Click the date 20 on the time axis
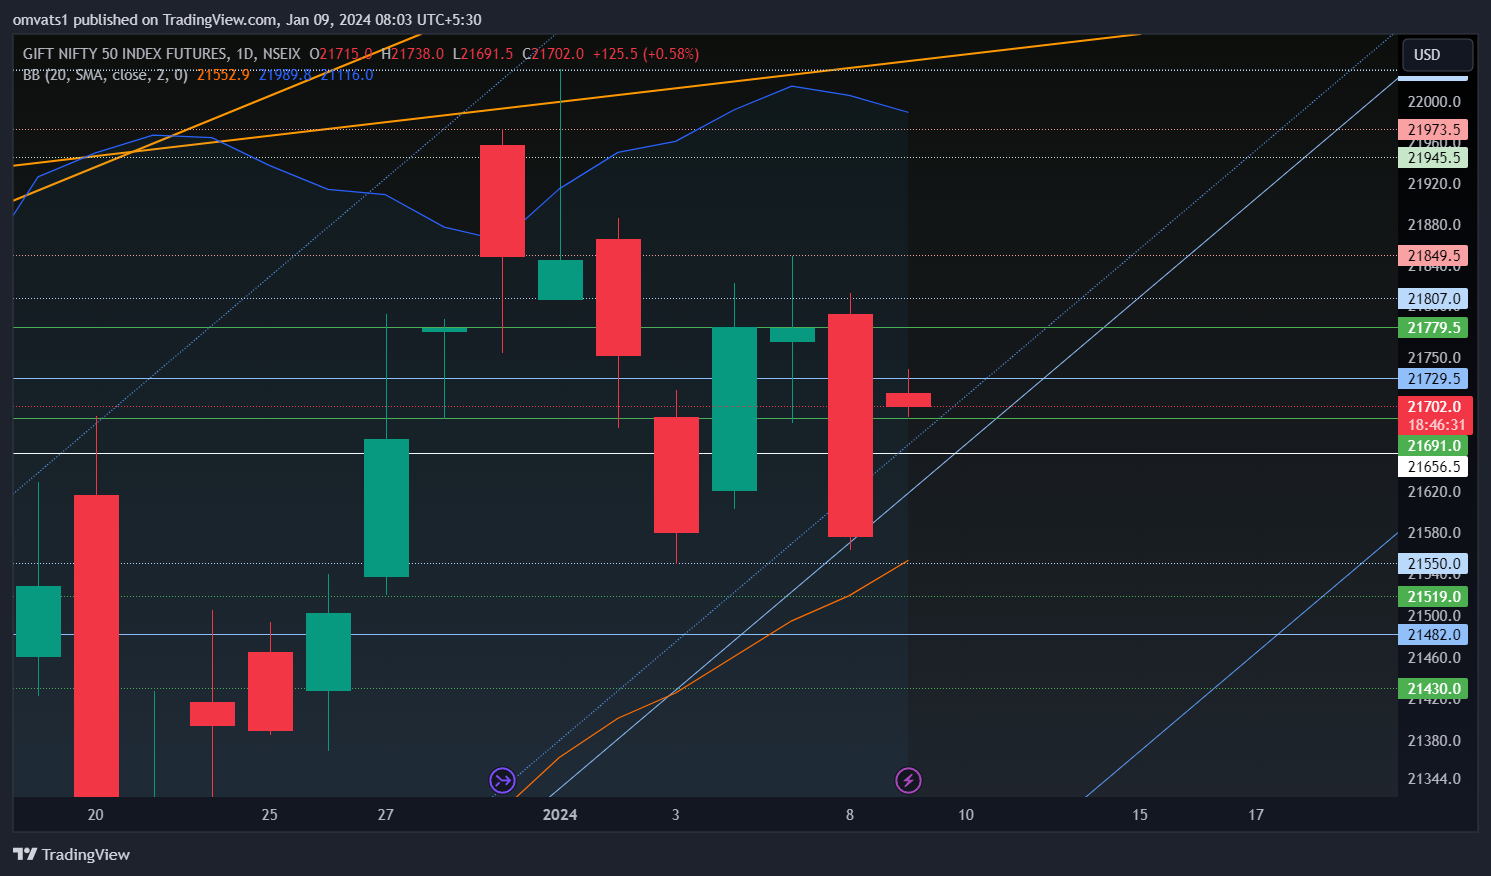 point(96,815)
